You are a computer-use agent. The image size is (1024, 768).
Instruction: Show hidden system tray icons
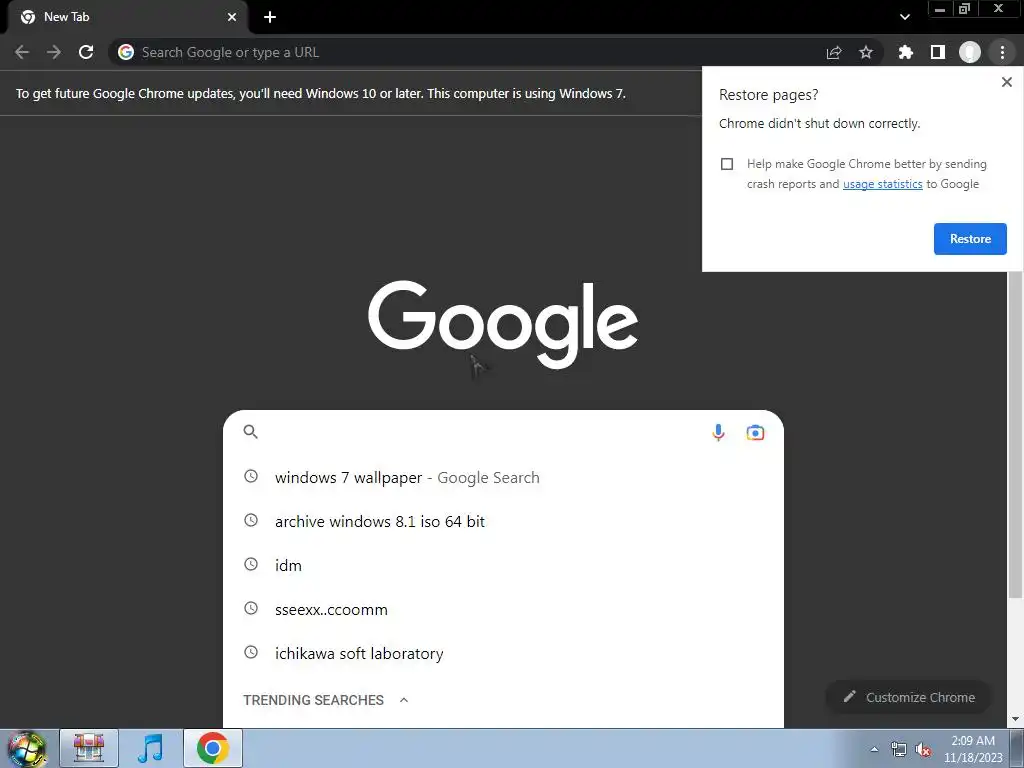coord(874,750)
